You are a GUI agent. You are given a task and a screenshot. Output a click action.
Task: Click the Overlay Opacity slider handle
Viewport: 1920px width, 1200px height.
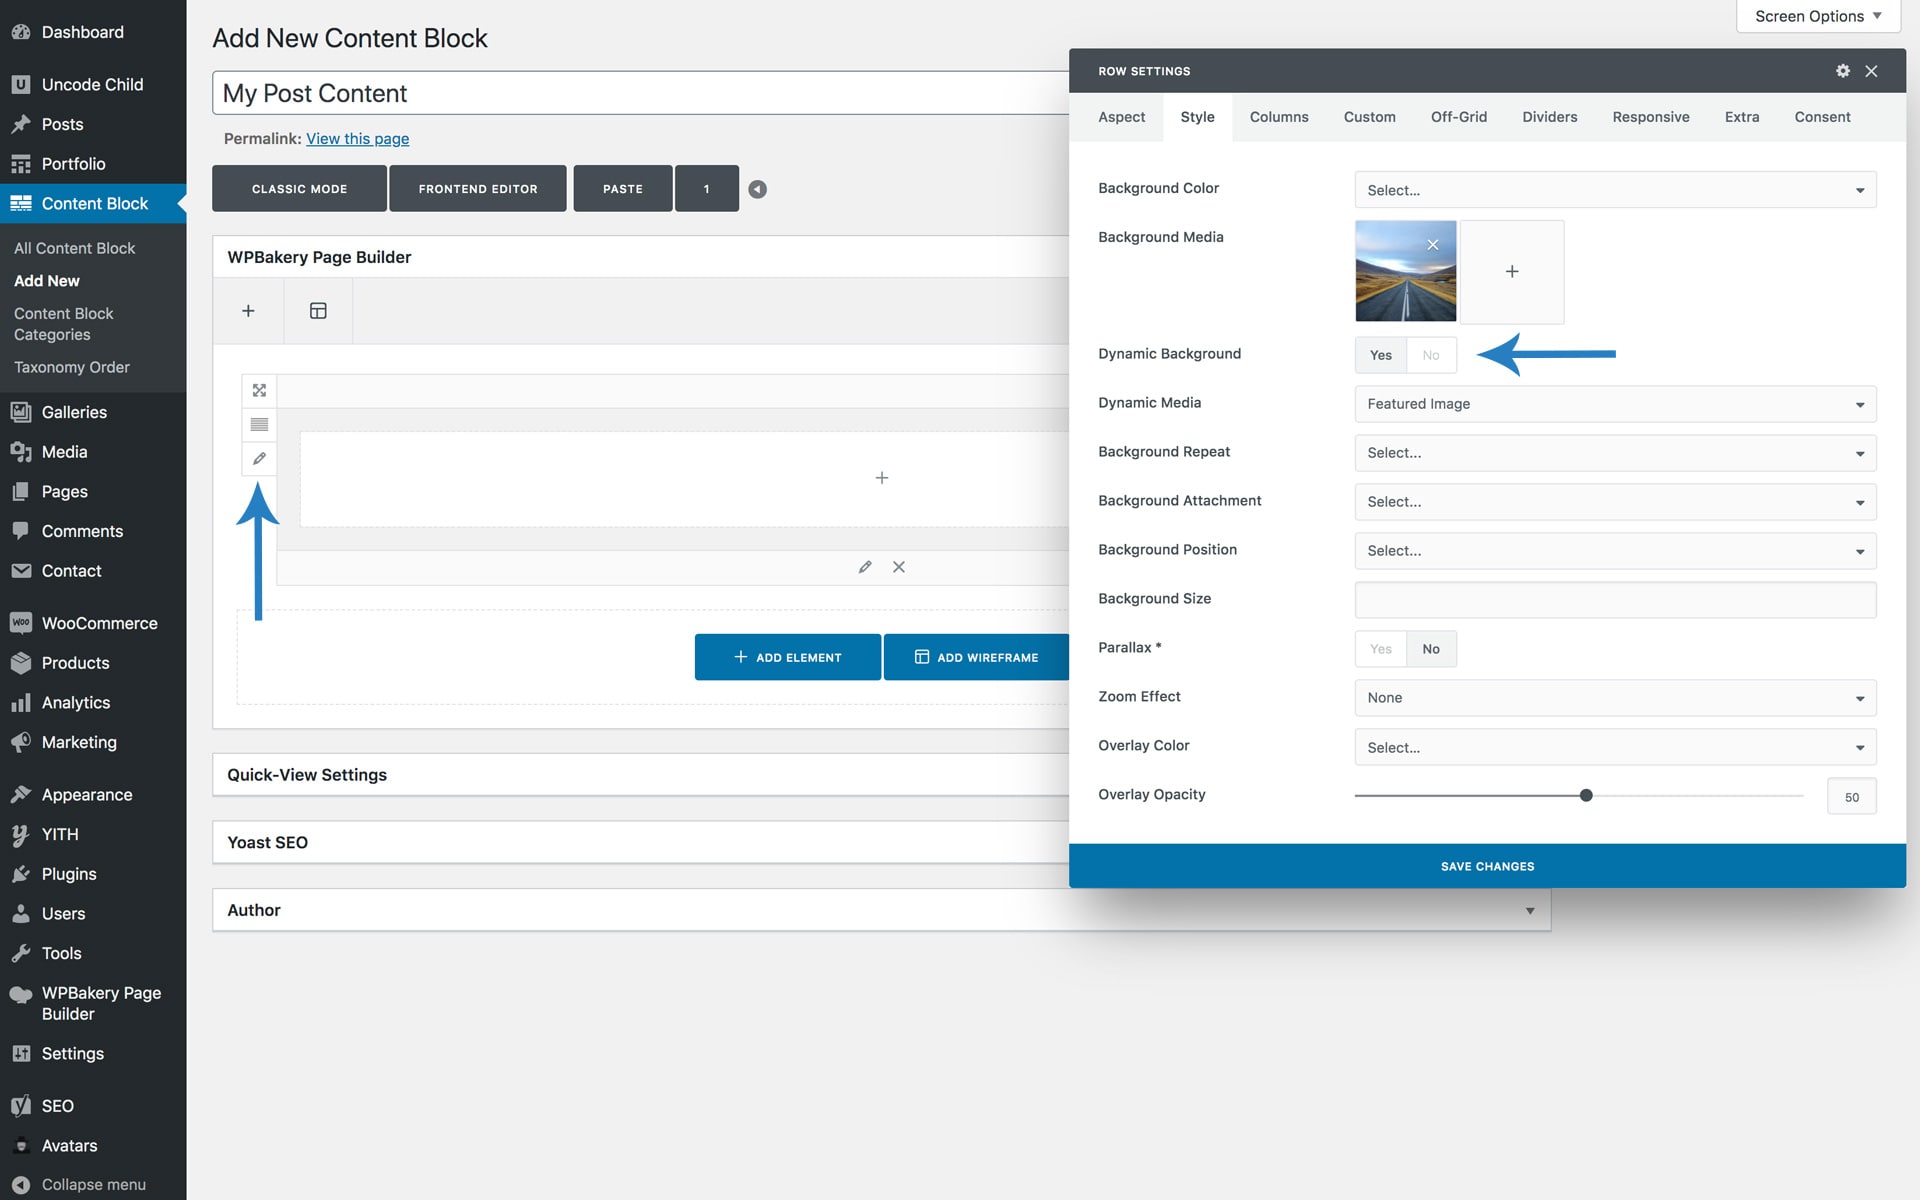[x=1586, y=796]
